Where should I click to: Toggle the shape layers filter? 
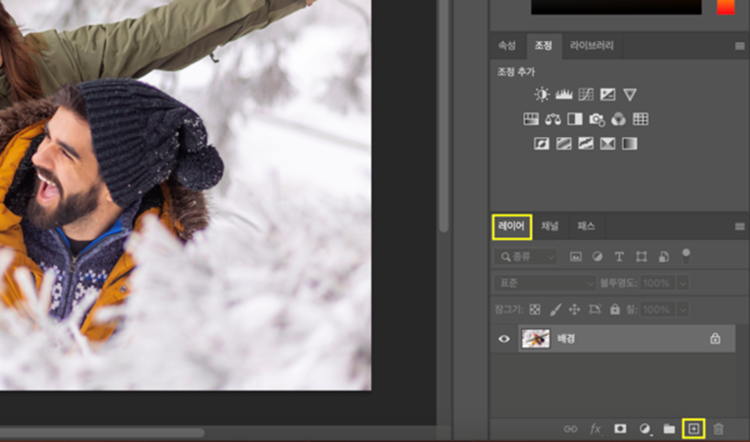pyautogui.click(x=641, y=257)
